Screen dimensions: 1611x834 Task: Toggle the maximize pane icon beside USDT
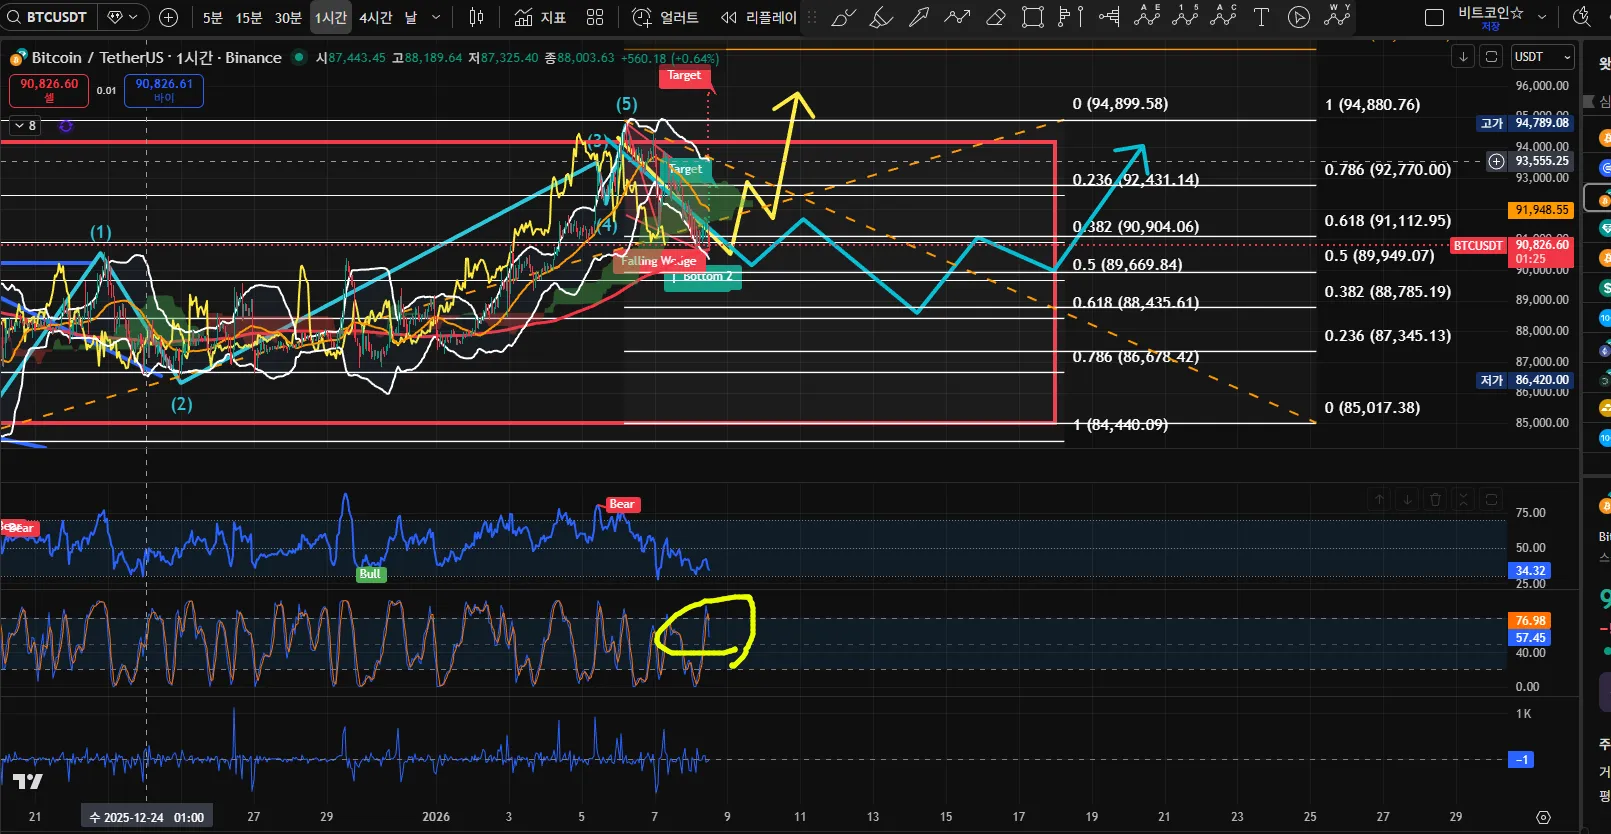point(1491,57)
